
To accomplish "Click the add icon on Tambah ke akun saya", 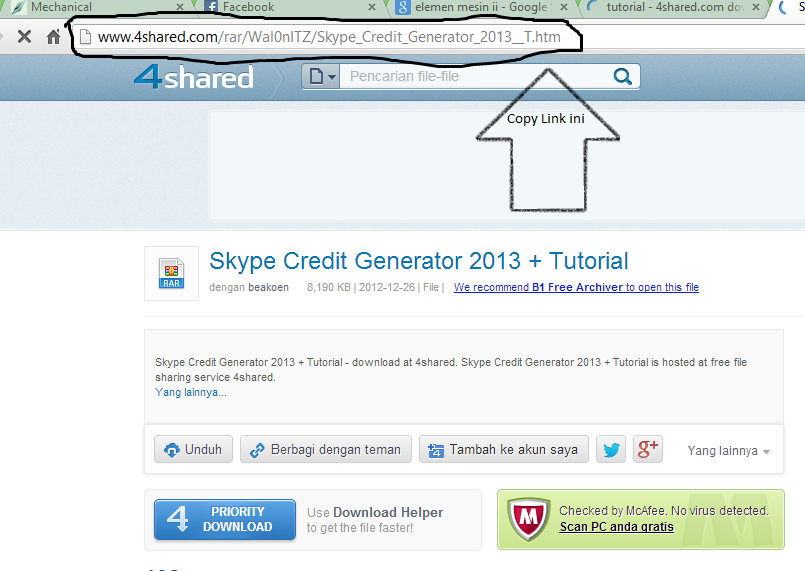I will (x=436, y=450).
